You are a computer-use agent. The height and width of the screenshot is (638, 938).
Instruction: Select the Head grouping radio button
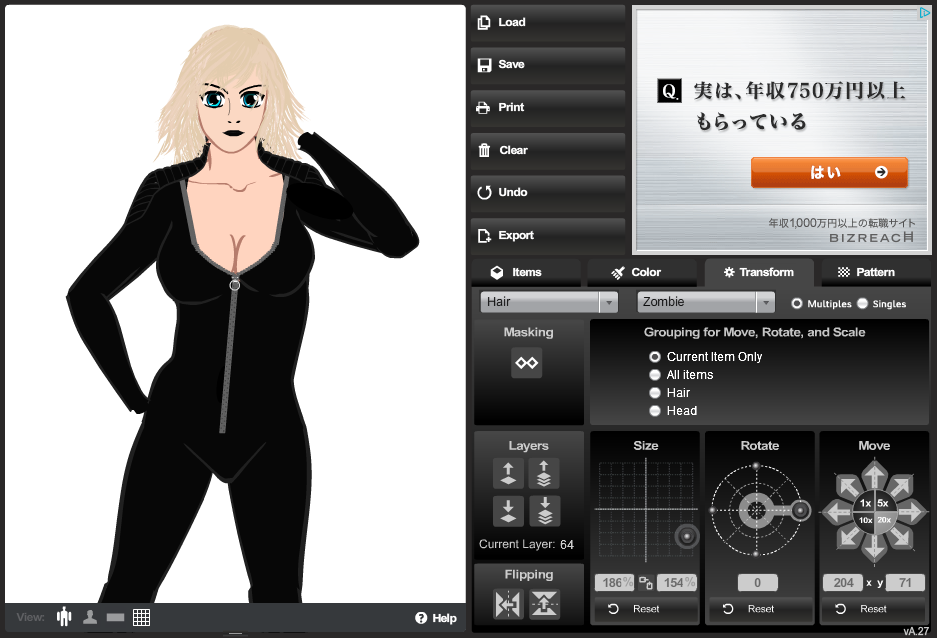[x=656, y=411]
